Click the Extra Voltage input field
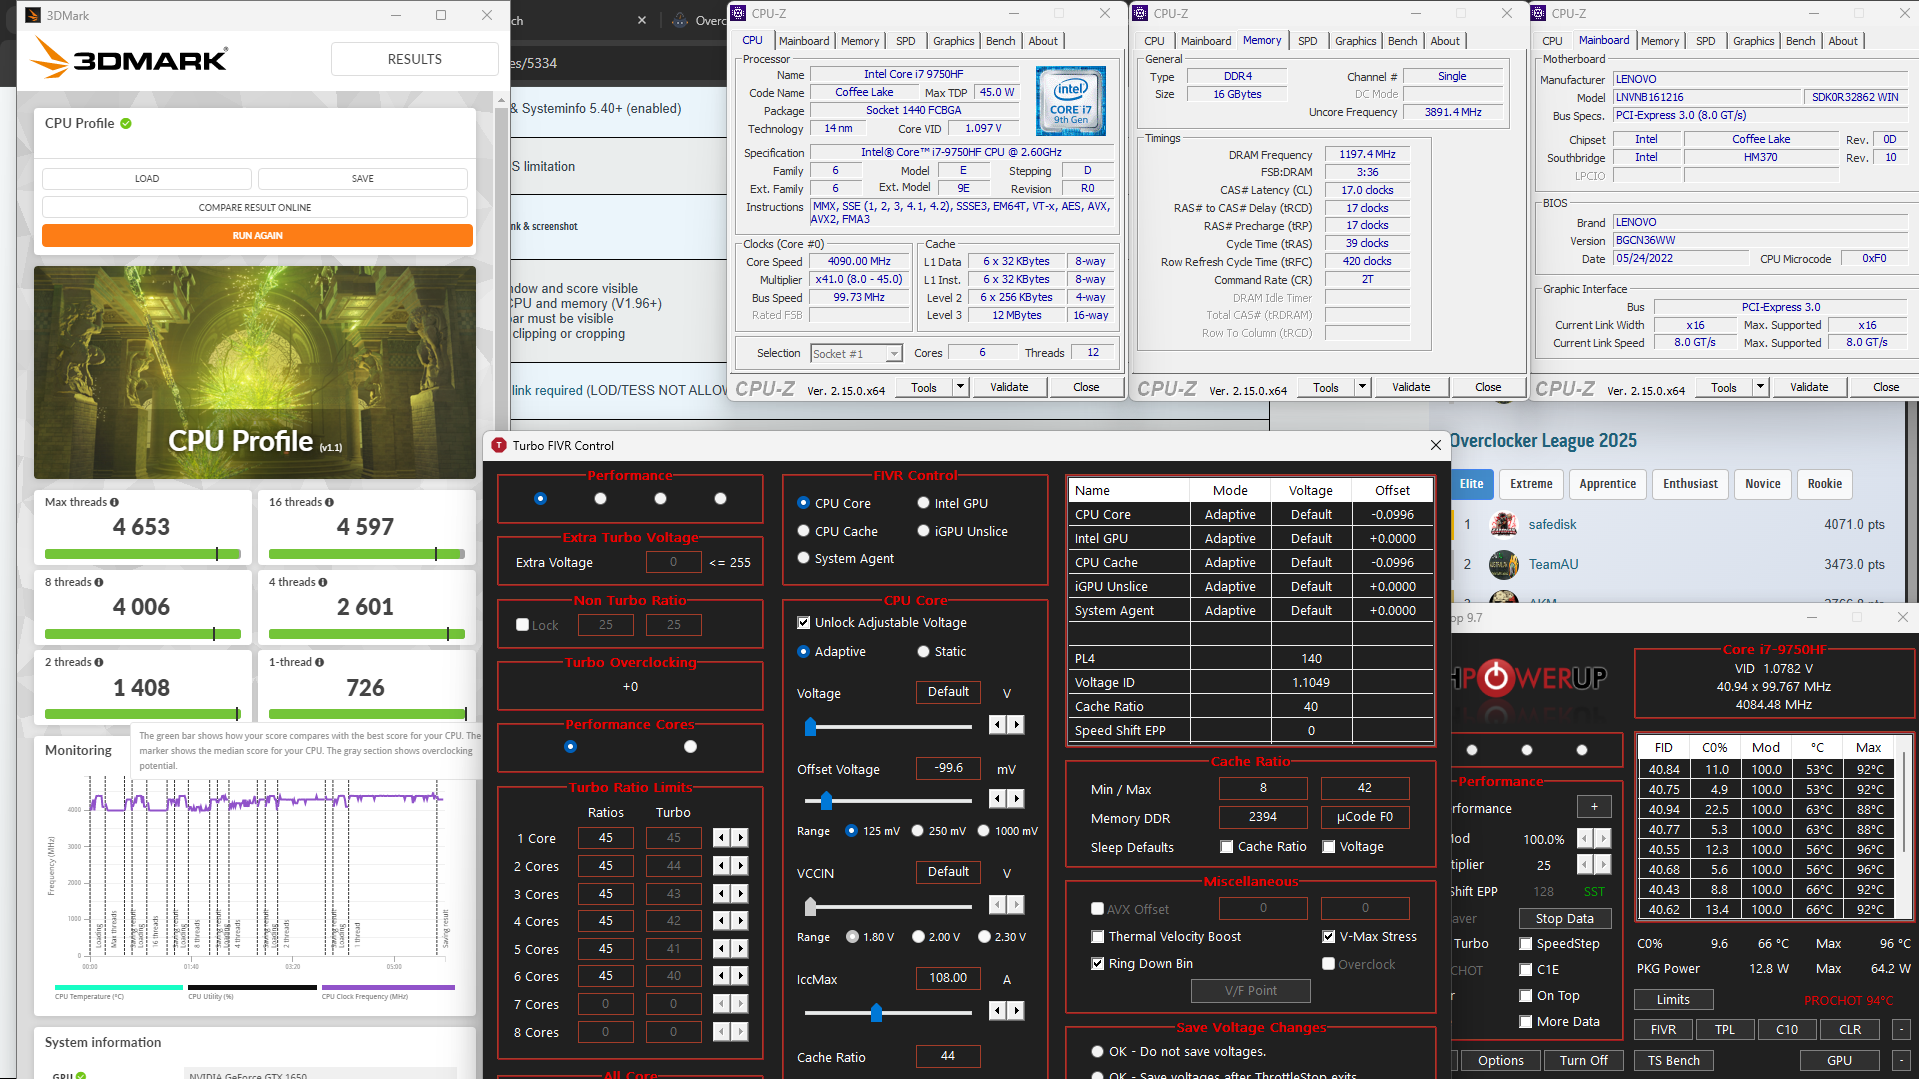The width and height of the screenshot is (1919, 1079). (x=673, y=562)
